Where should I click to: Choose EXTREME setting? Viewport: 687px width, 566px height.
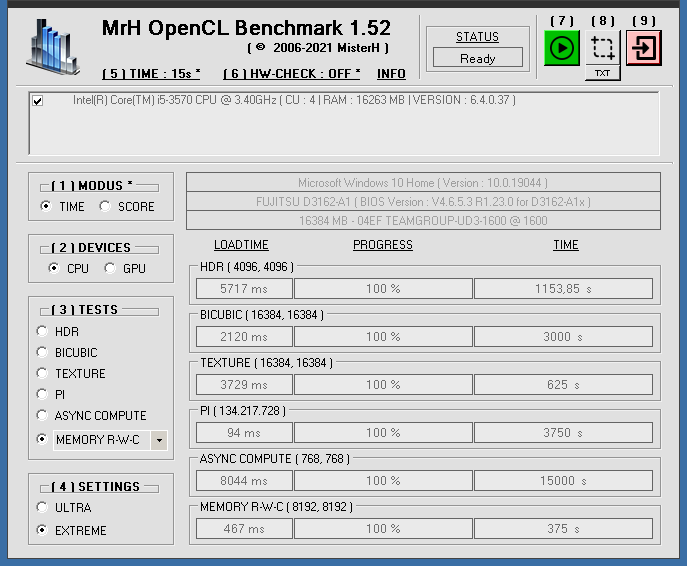coord(42,530)
